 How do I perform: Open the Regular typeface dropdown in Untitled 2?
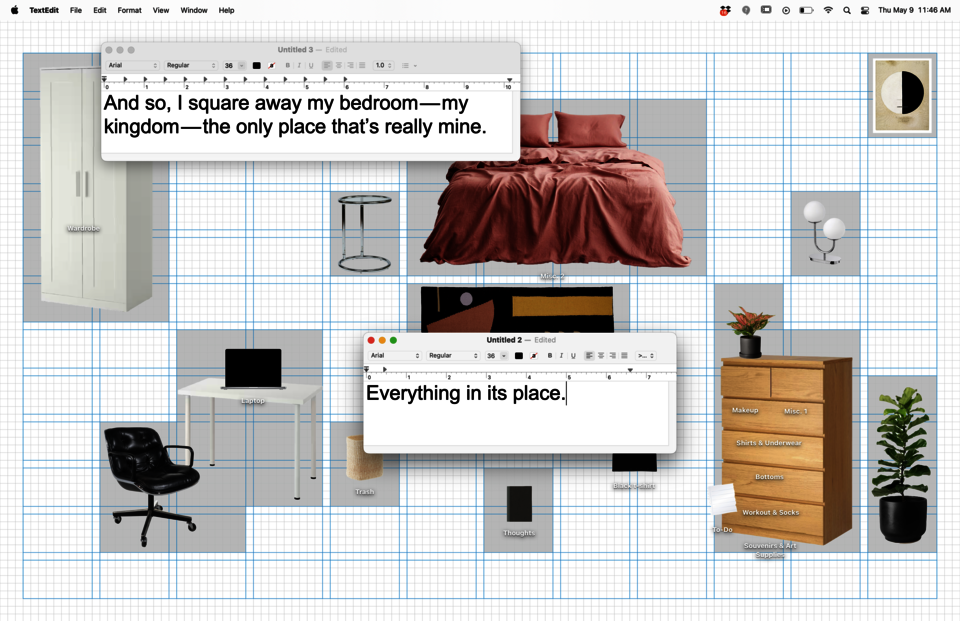click(453, 355)
